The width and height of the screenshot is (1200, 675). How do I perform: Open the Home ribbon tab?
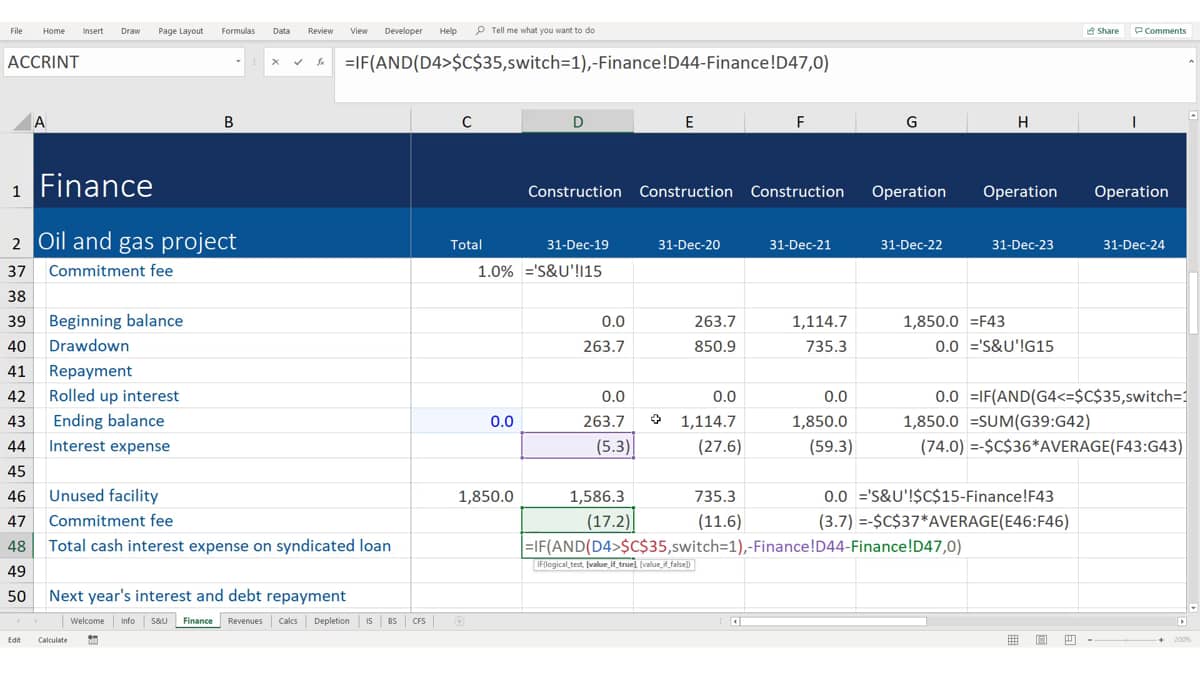pos(54,31)
